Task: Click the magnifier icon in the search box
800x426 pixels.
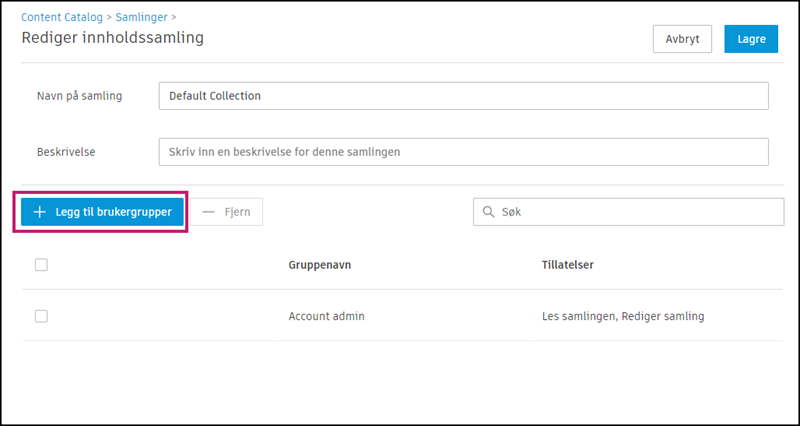Action: pyautogui.click(x=489, y=212)
